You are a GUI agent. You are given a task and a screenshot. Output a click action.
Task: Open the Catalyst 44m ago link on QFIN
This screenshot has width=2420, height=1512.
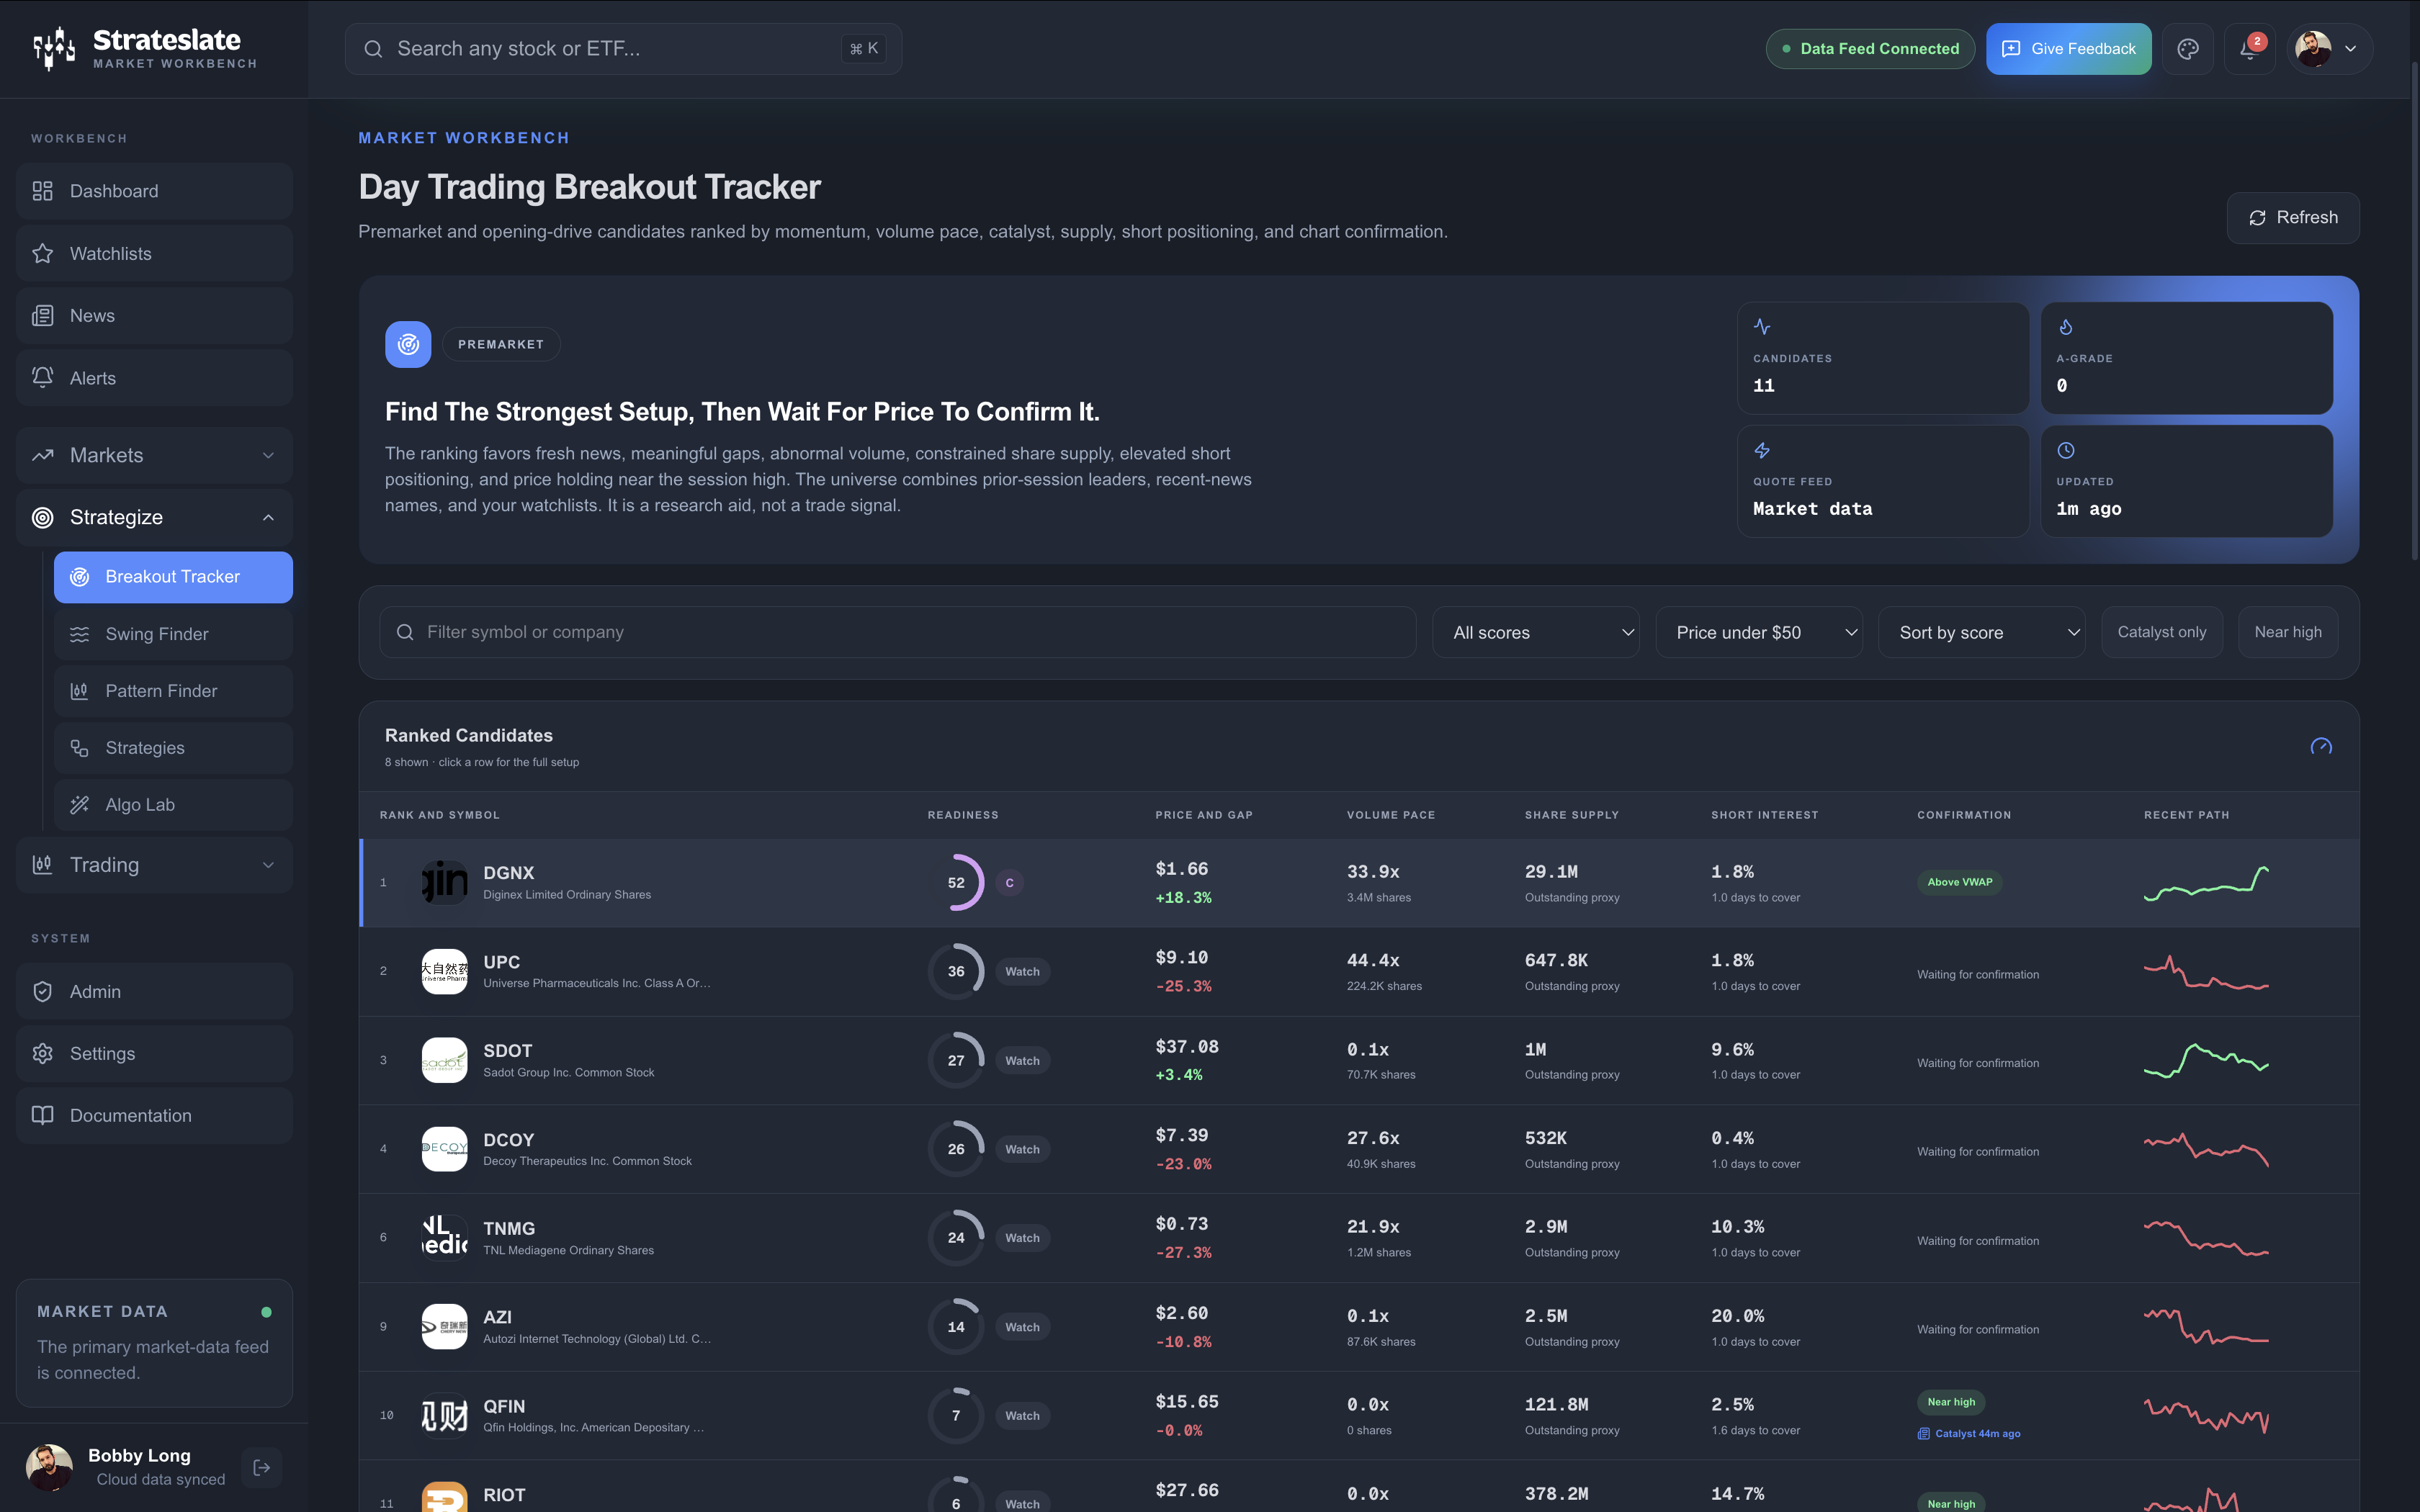pyautogui.click(x=1969, y=1433)
